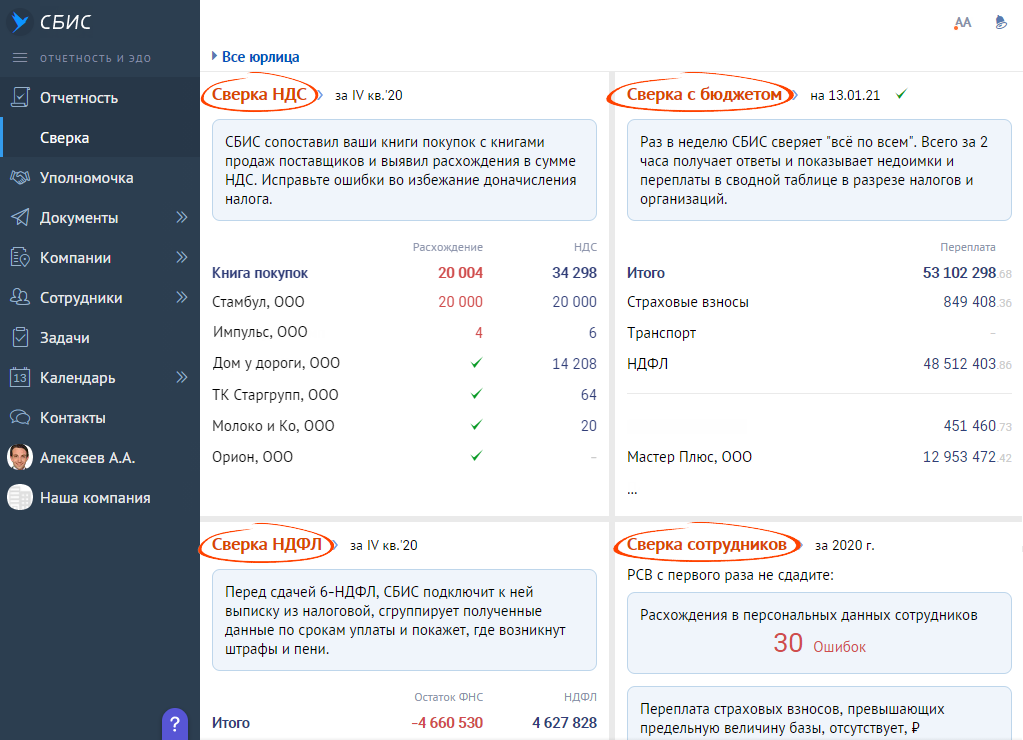Viewport: 1023px width, 740px height.
Task: Select the Импульс, ООО row
Action: pyautogui.click(x=404, y=332)
